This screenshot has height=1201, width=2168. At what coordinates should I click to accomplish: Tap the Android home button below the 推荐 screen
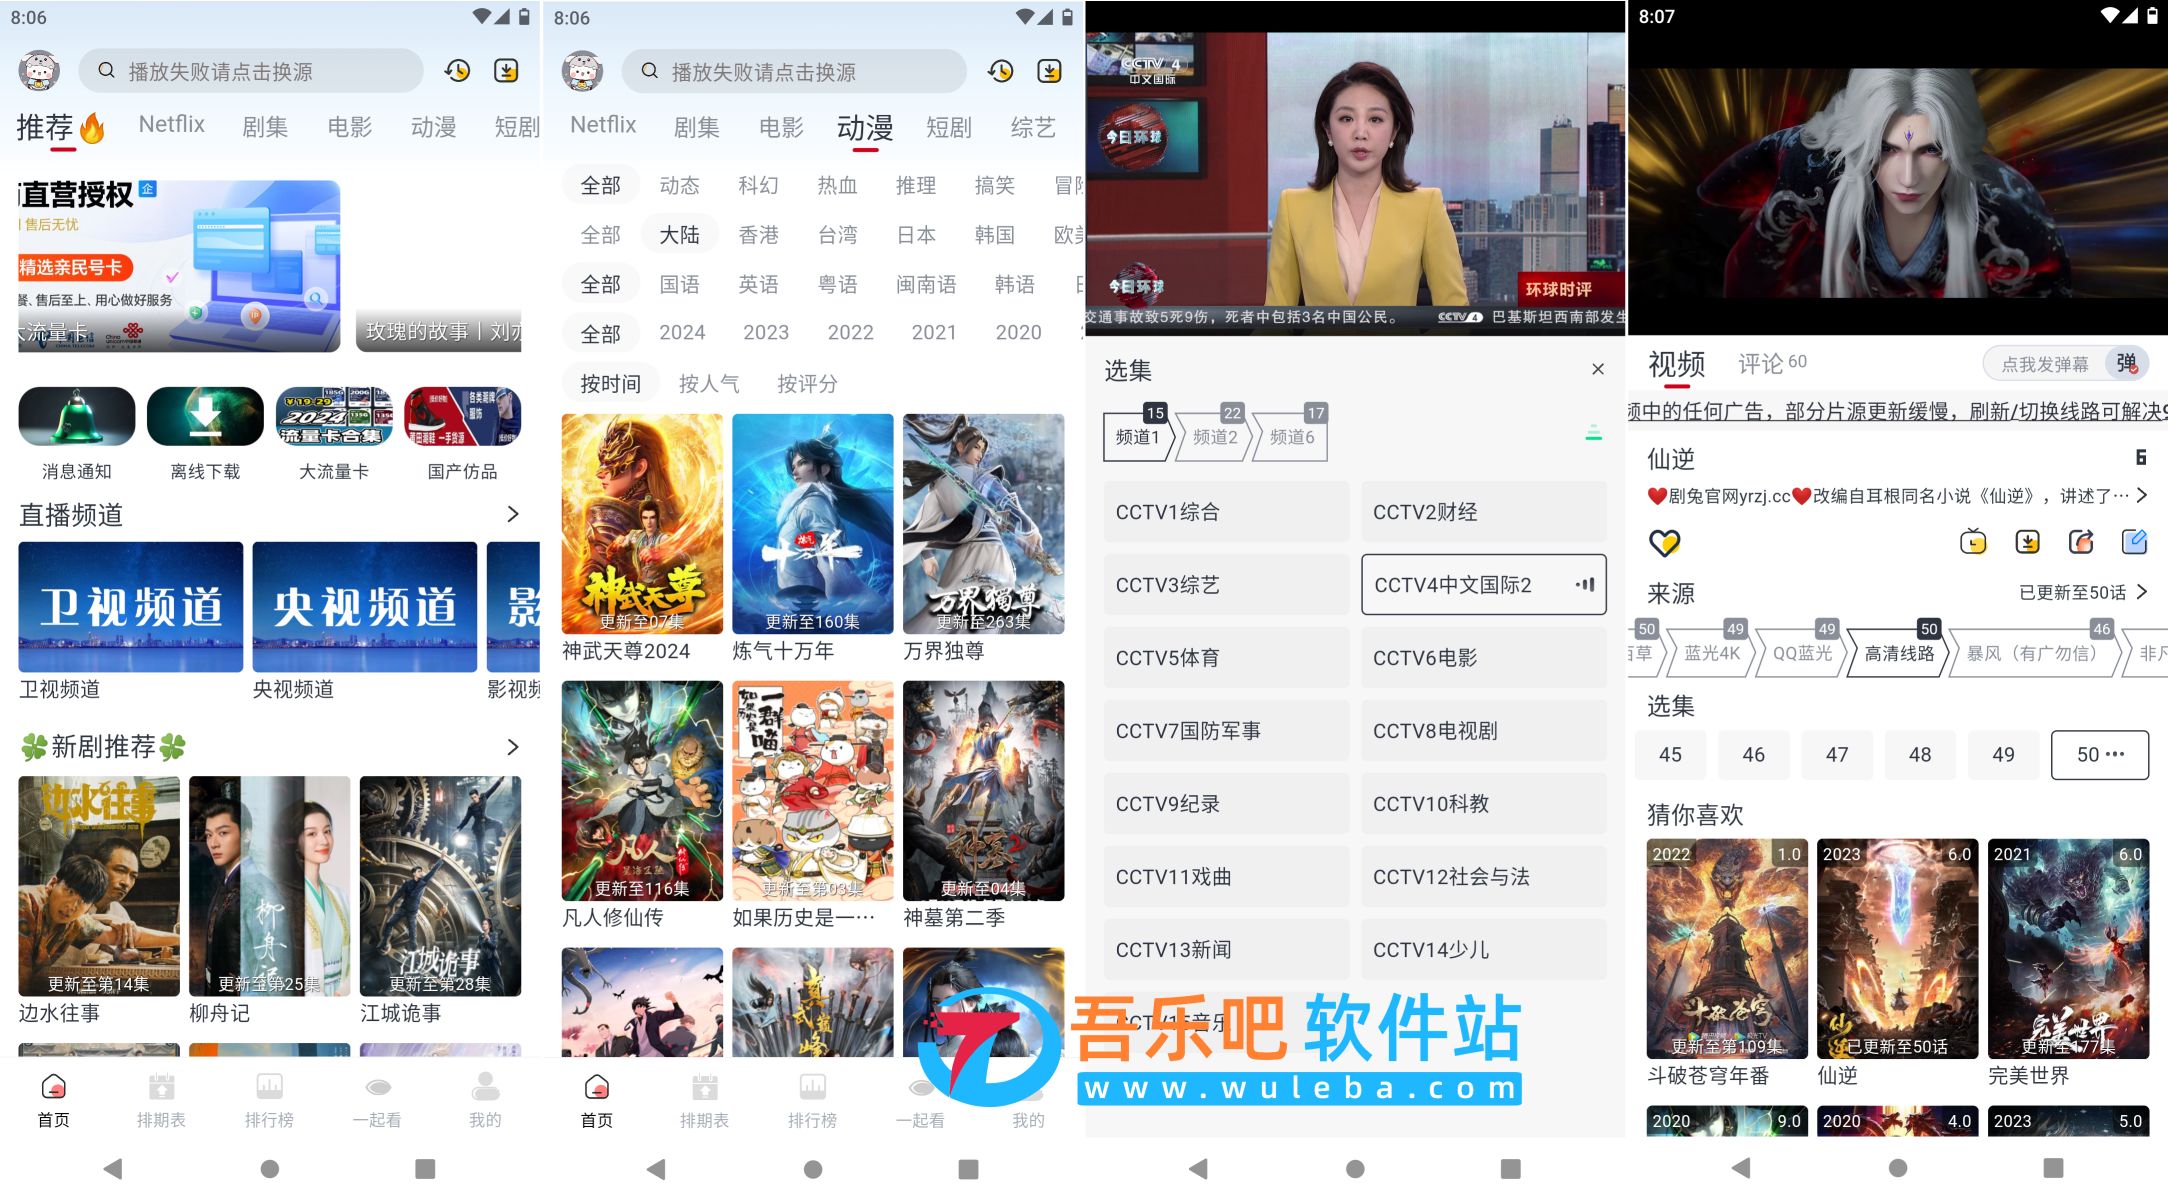pyautogui.click(x=270, y=1168)
